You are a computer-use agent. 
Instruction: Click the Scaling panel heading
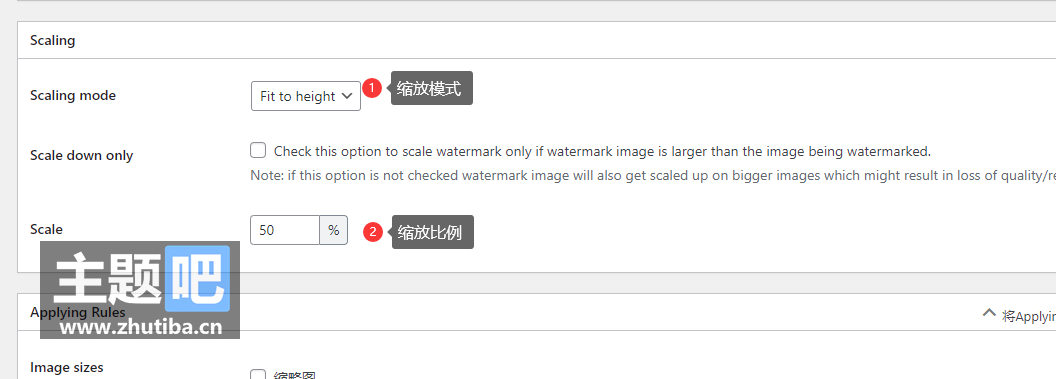(x=53, y=40)
